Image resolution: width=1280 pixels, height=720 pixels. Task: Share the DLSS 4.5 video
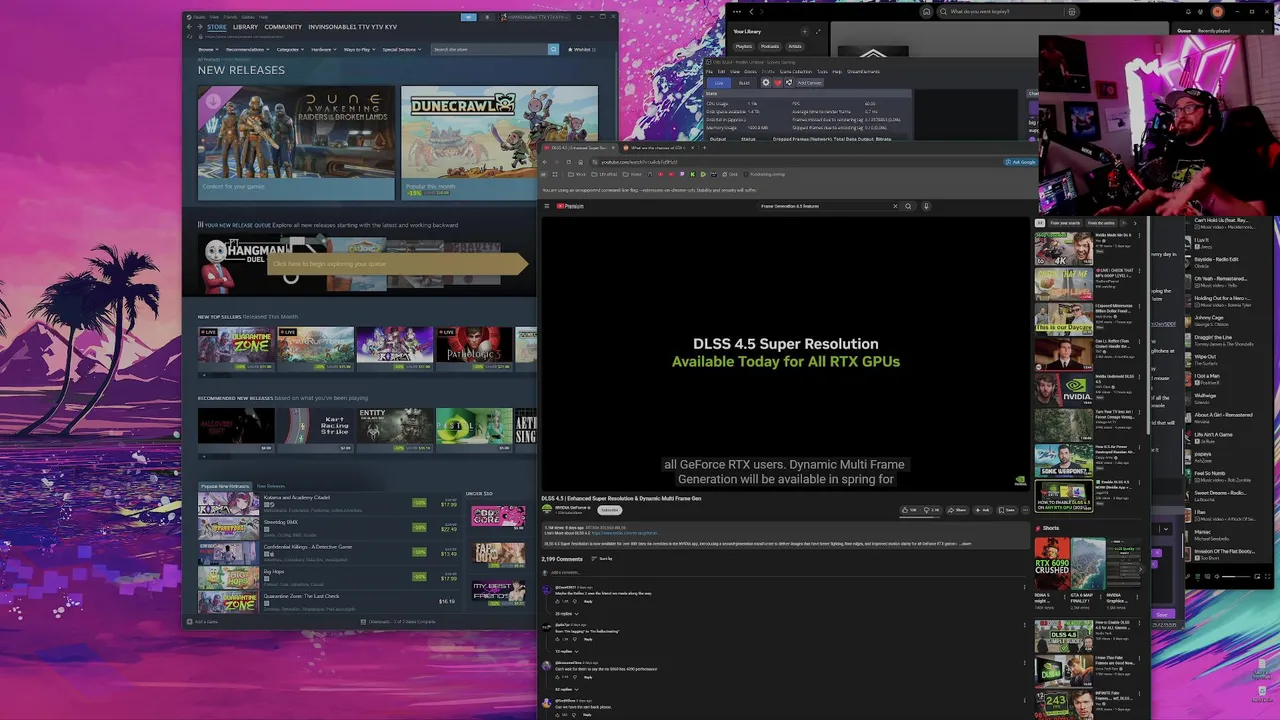click(958, 510)
